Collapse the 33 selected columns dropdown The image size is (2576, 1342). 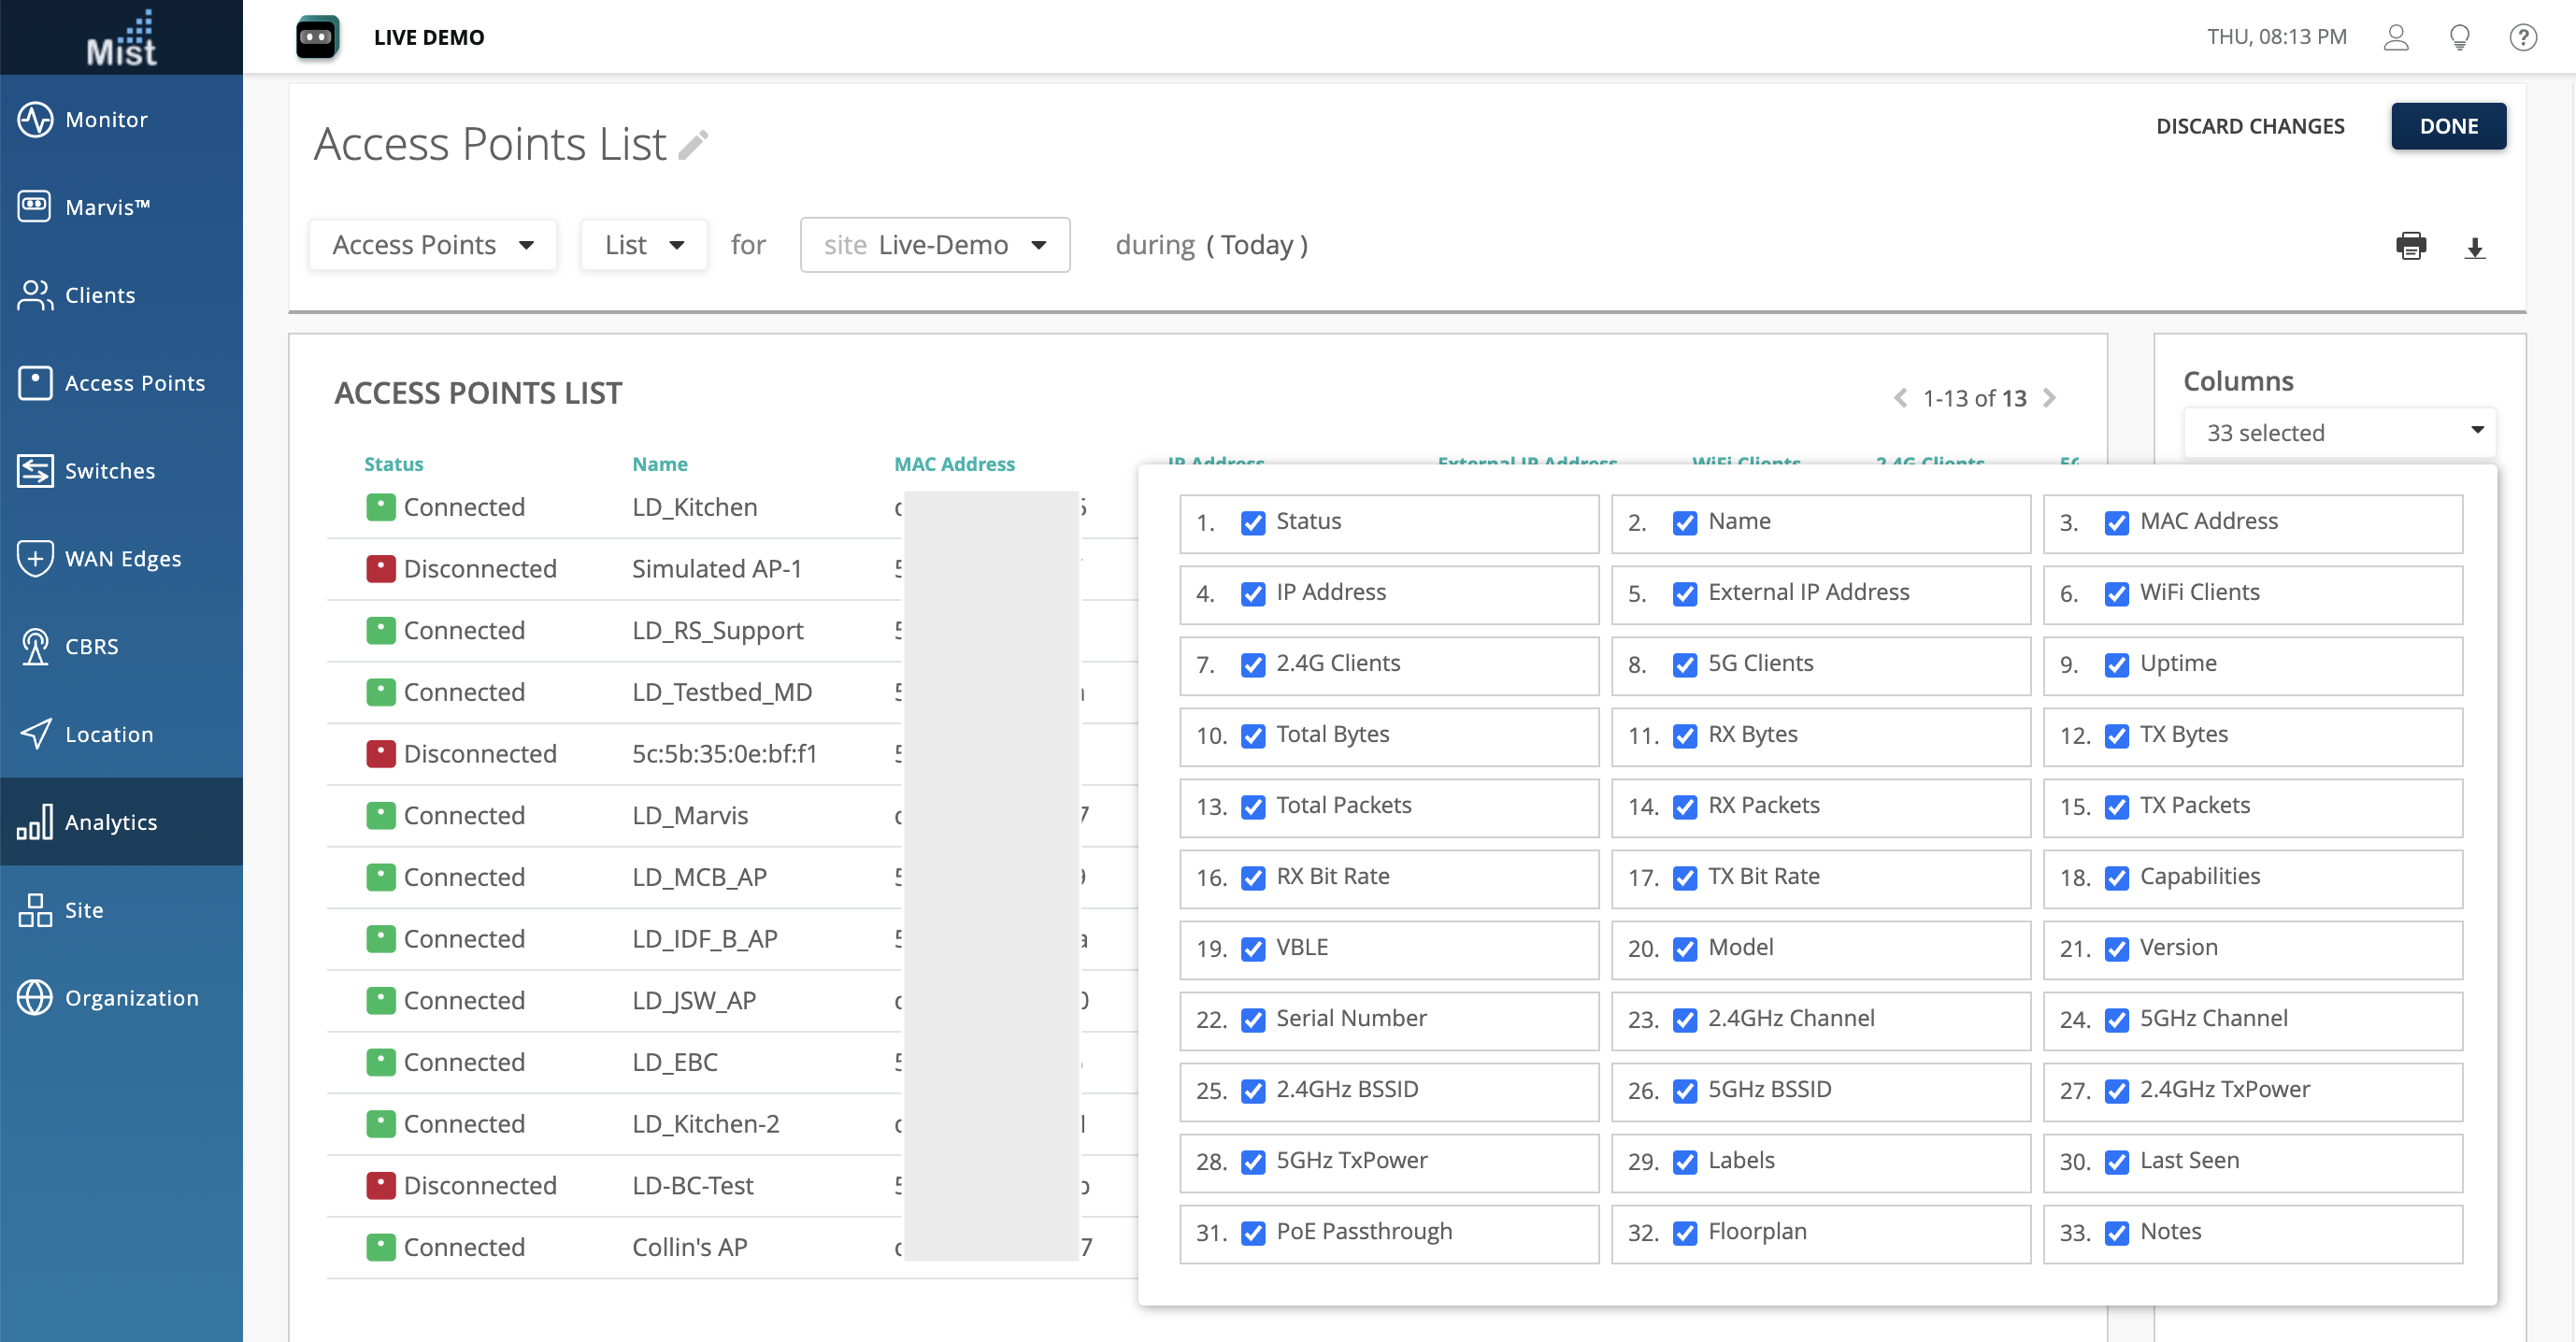(x=2339, y=432)
